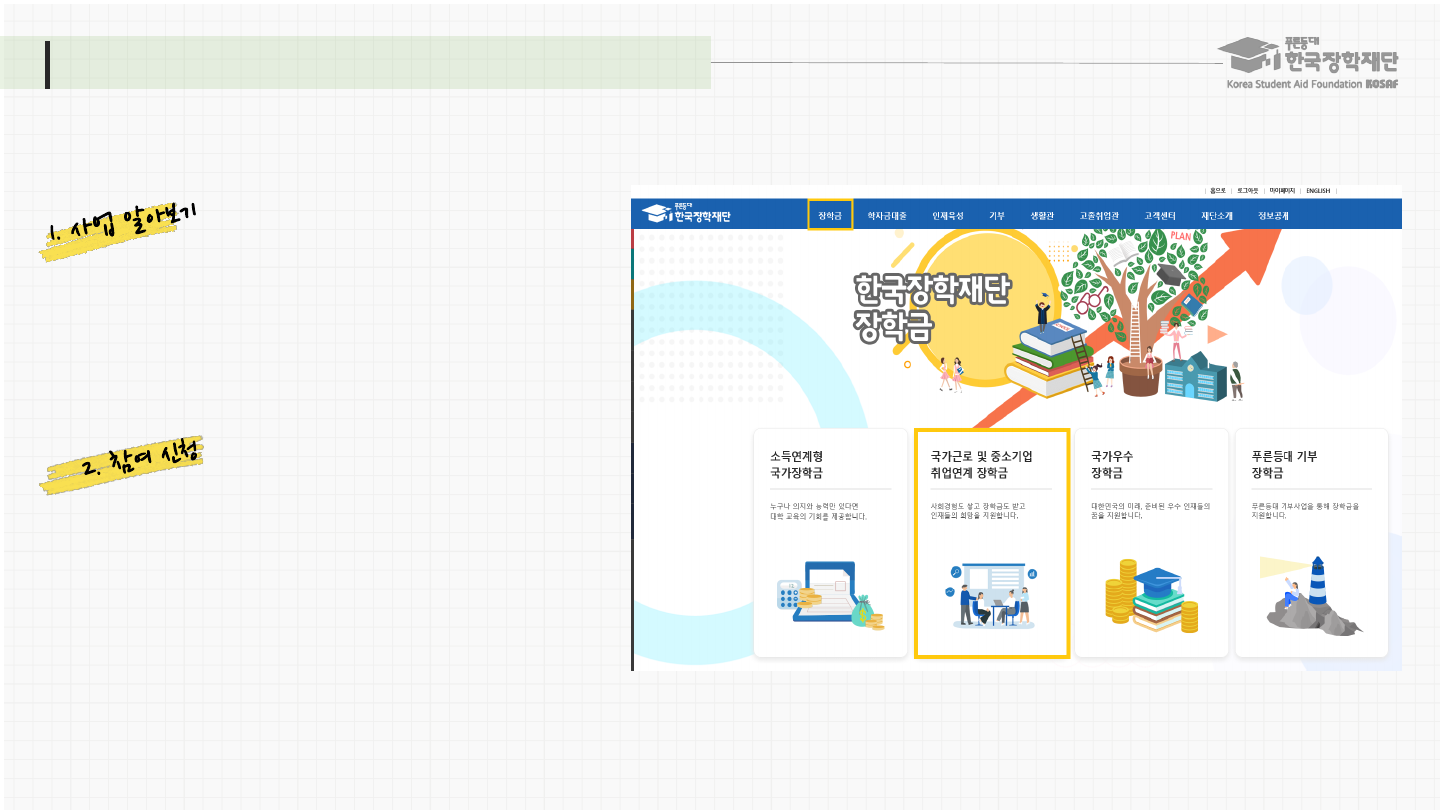
Task: Open the 고객센터 menu
Action: (1160, 215)
